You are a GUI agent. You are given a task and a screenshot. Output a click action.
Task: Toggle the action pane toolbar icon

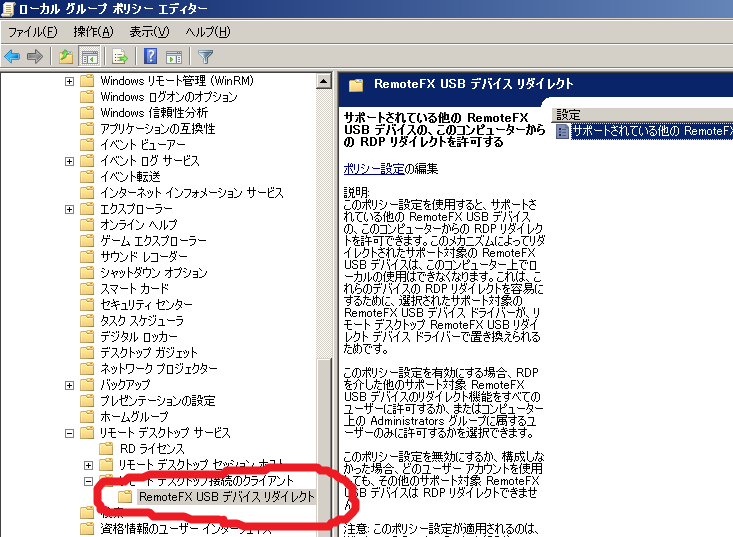coord(174,57)
